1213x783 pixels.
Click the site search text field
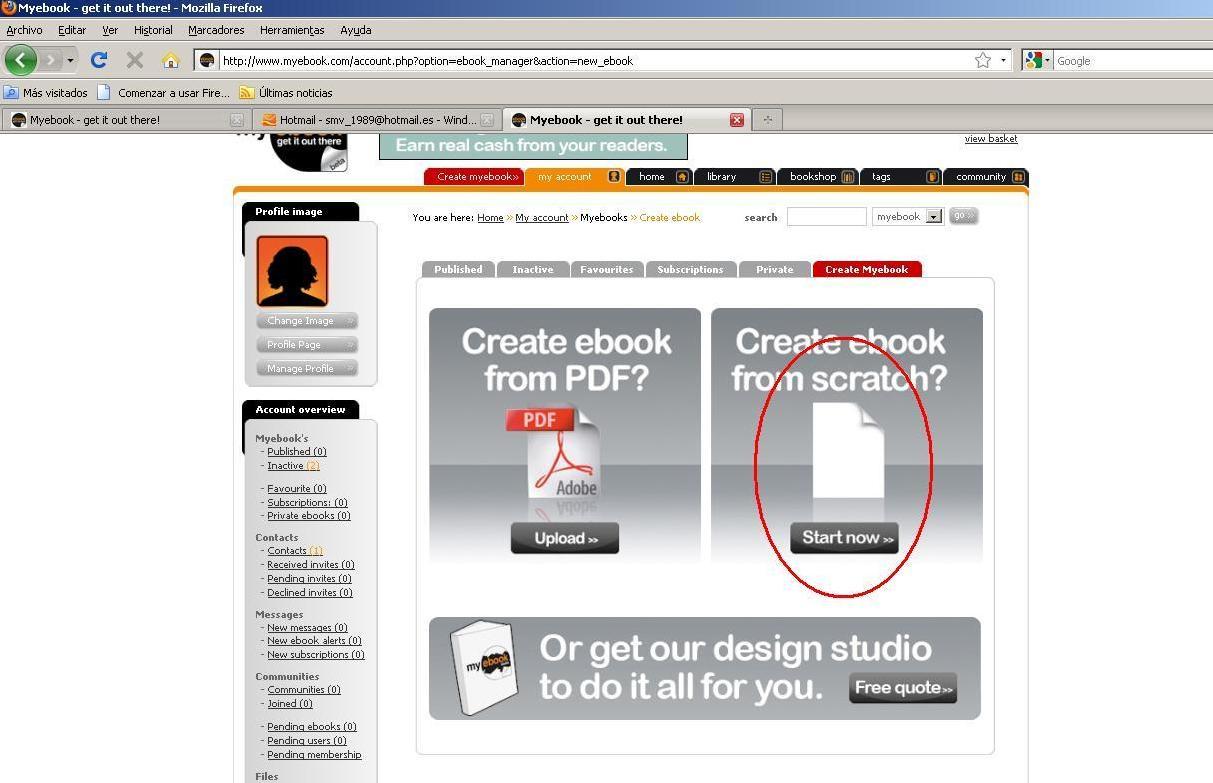[827, 216]
